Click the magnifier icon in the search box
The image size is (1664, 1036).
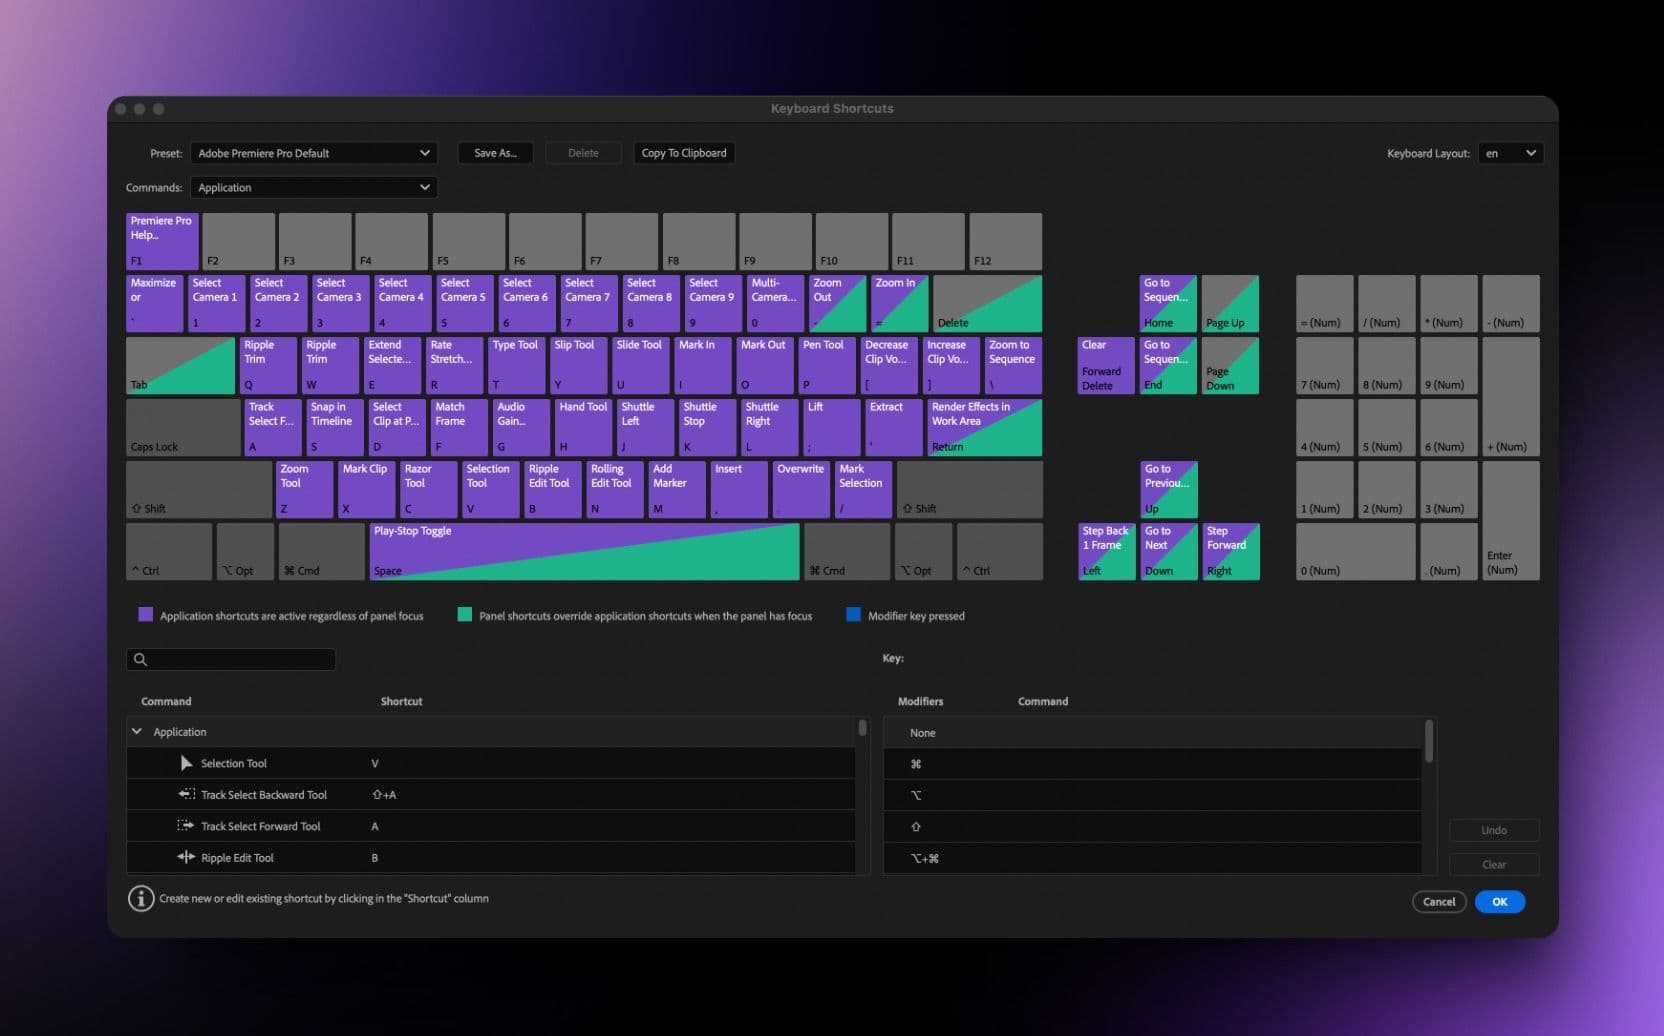click(139, 659)
